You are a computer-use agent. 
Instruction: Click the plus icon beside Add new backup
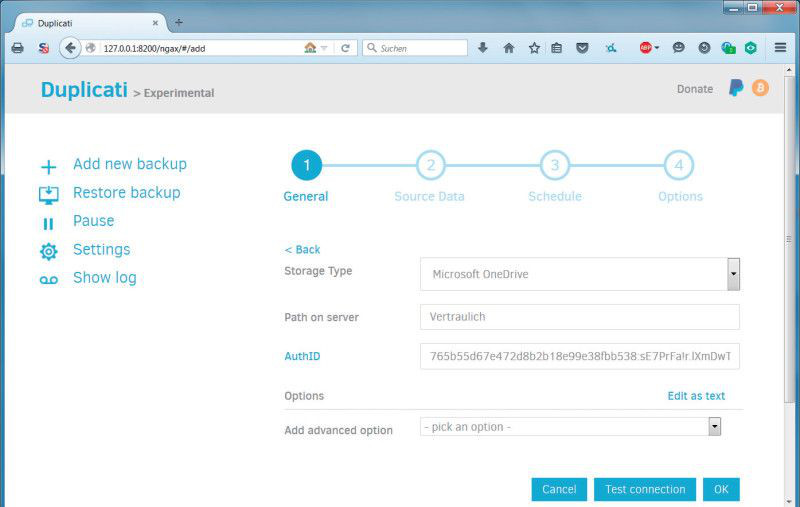click(48, 167)
